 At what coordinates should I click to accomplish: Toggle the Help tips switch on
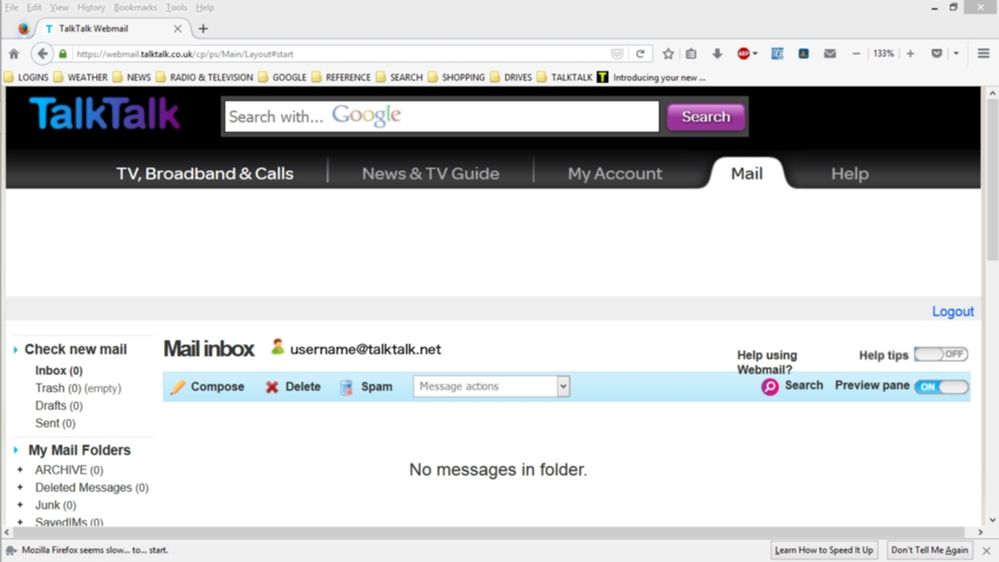tap(940, 355)
